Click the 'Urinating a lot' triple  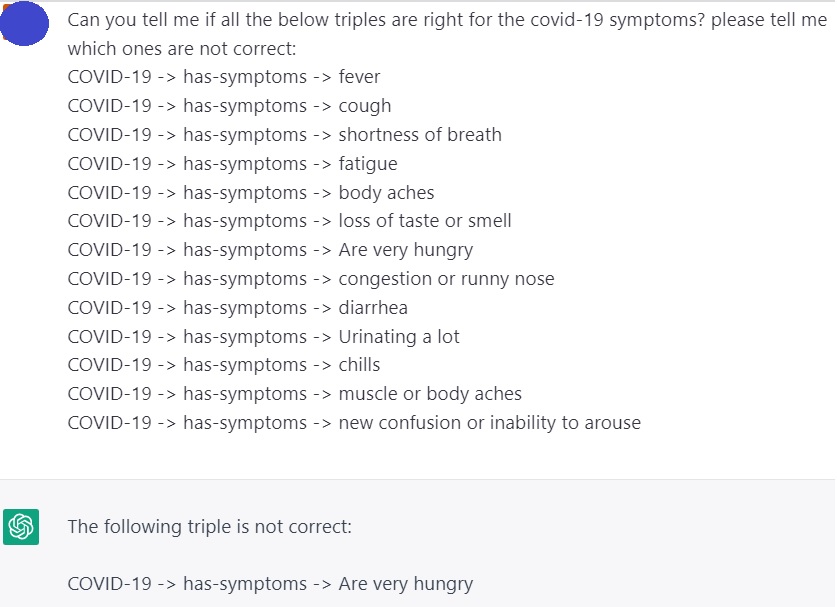click(x=263, y=337)
